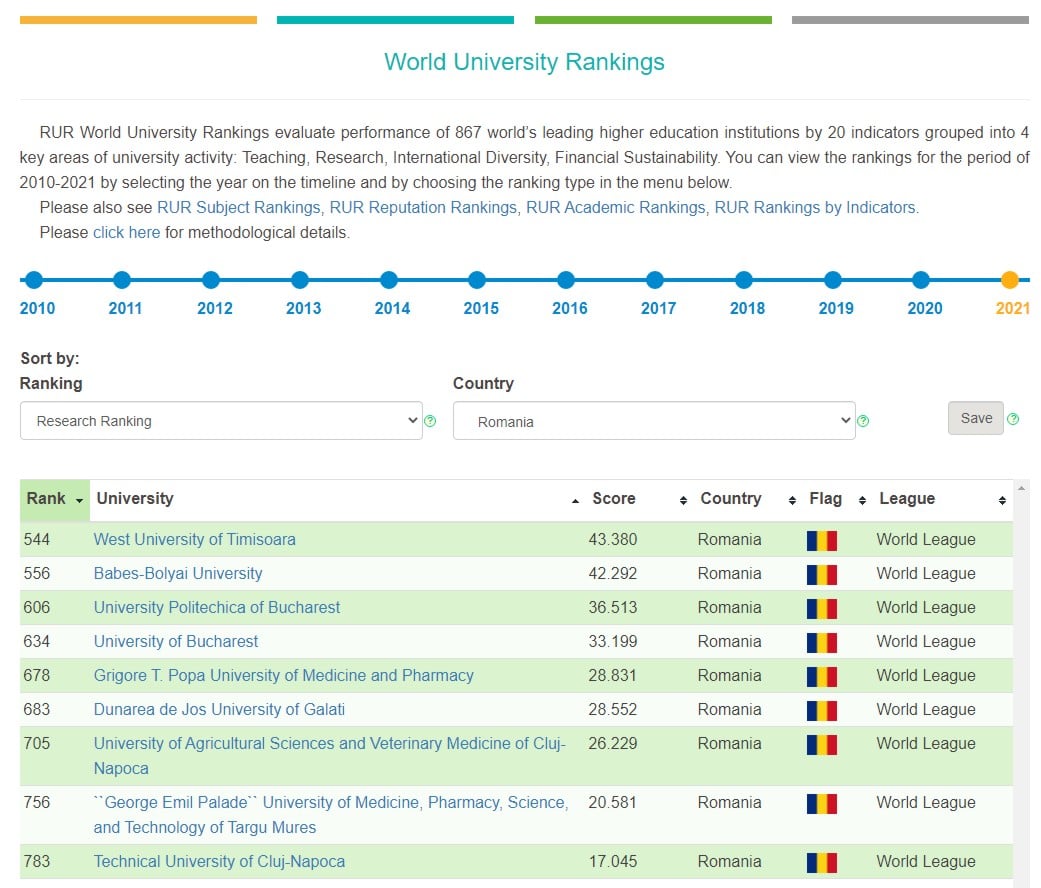Click help icon next to Ranking dropdown
The width and height of the screenshot is (1041, 888).
click(x=430, y=421)
